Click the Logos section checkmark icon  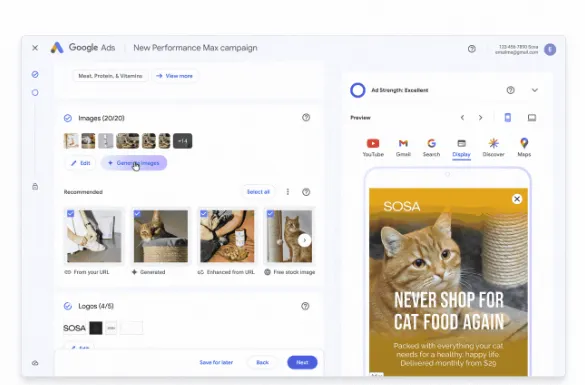click(x=68, y=306)
